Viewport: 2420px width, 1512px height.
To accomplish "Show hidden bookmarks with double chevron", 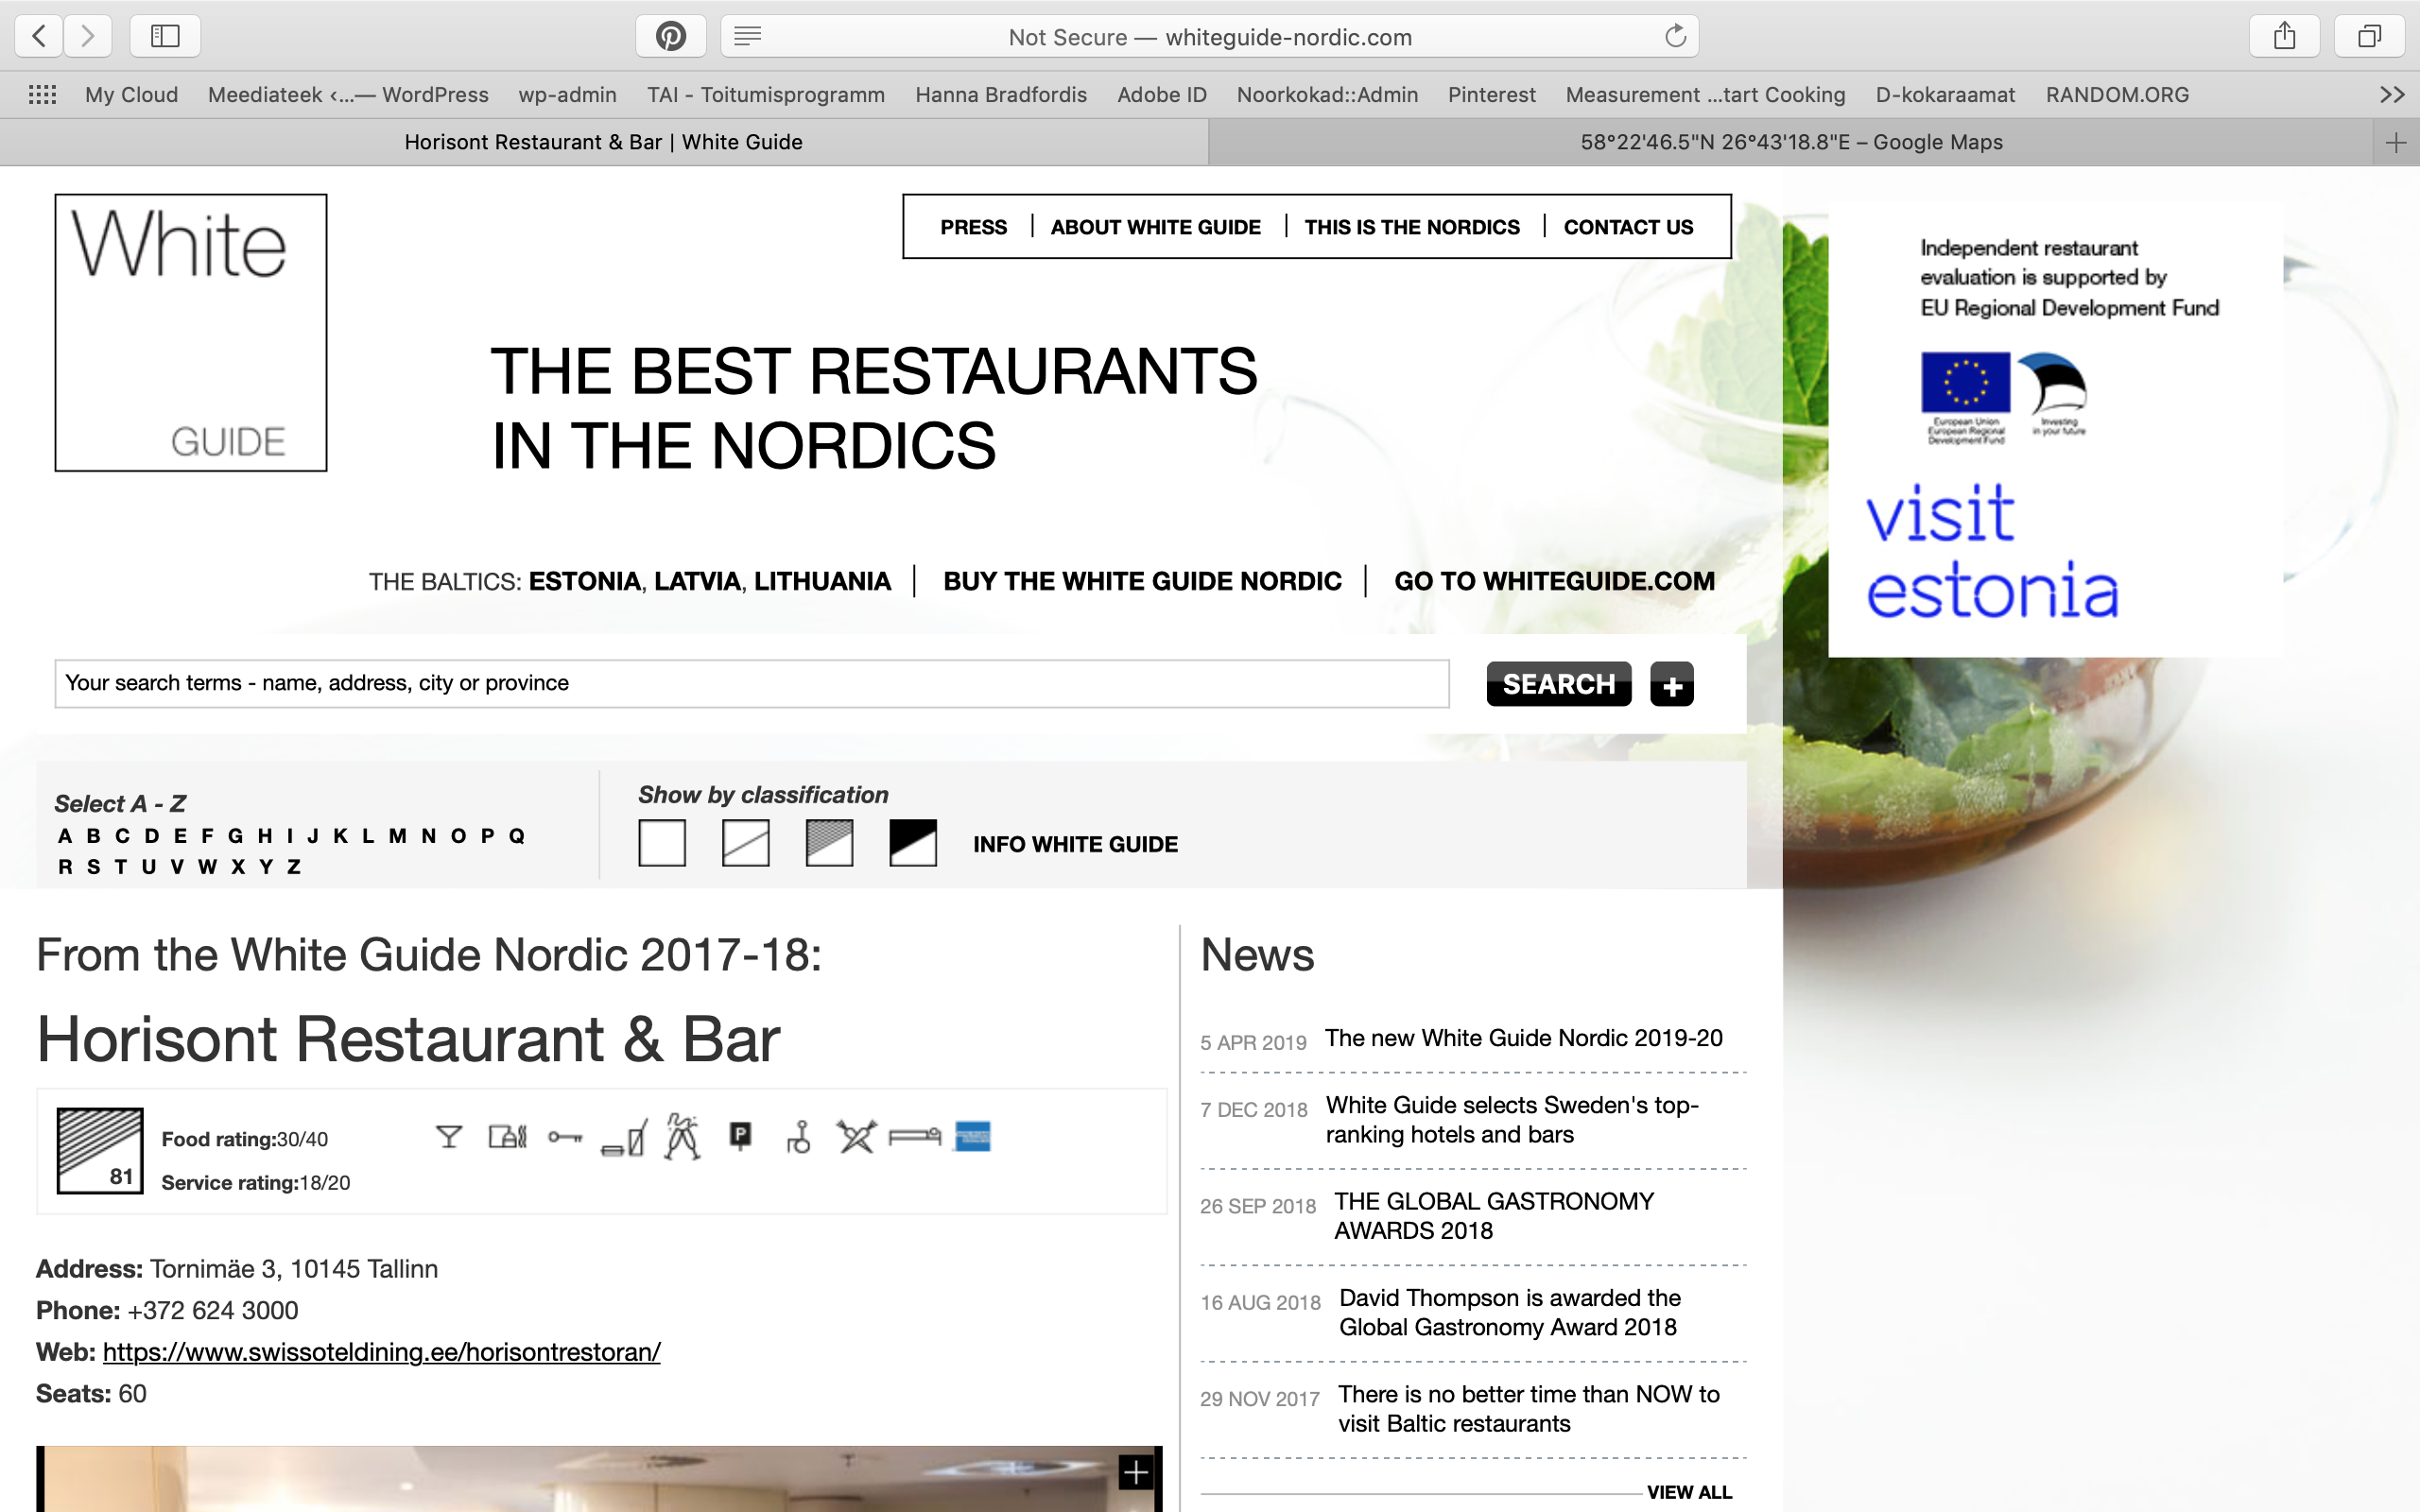I will tap(2391, 95).
